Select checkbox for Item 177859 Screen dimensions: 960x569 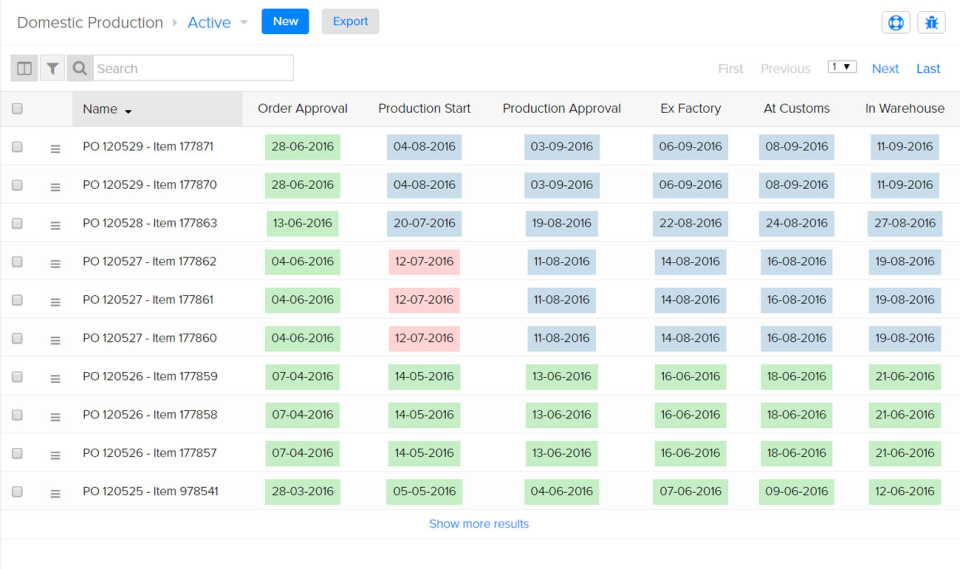pyautogui.click(x=17, y=377)
